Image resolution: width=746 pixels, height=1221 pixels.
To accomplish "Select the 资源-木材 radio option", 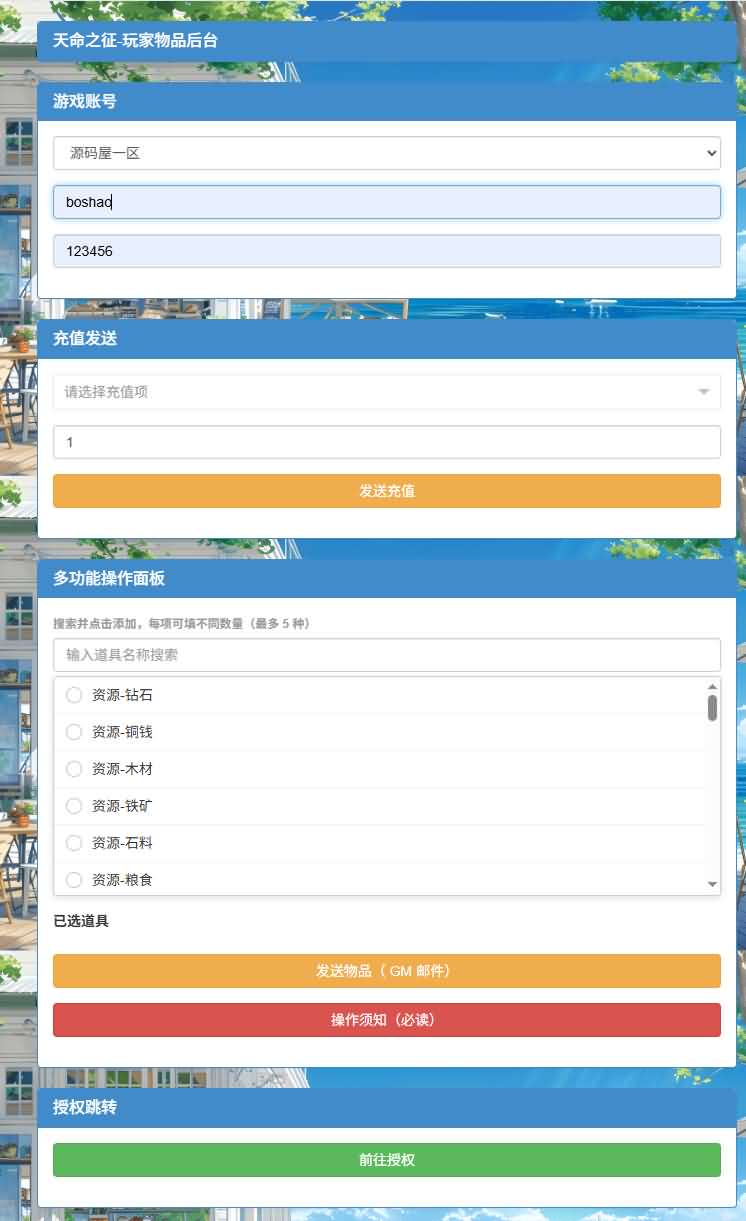I will point(74,769).
